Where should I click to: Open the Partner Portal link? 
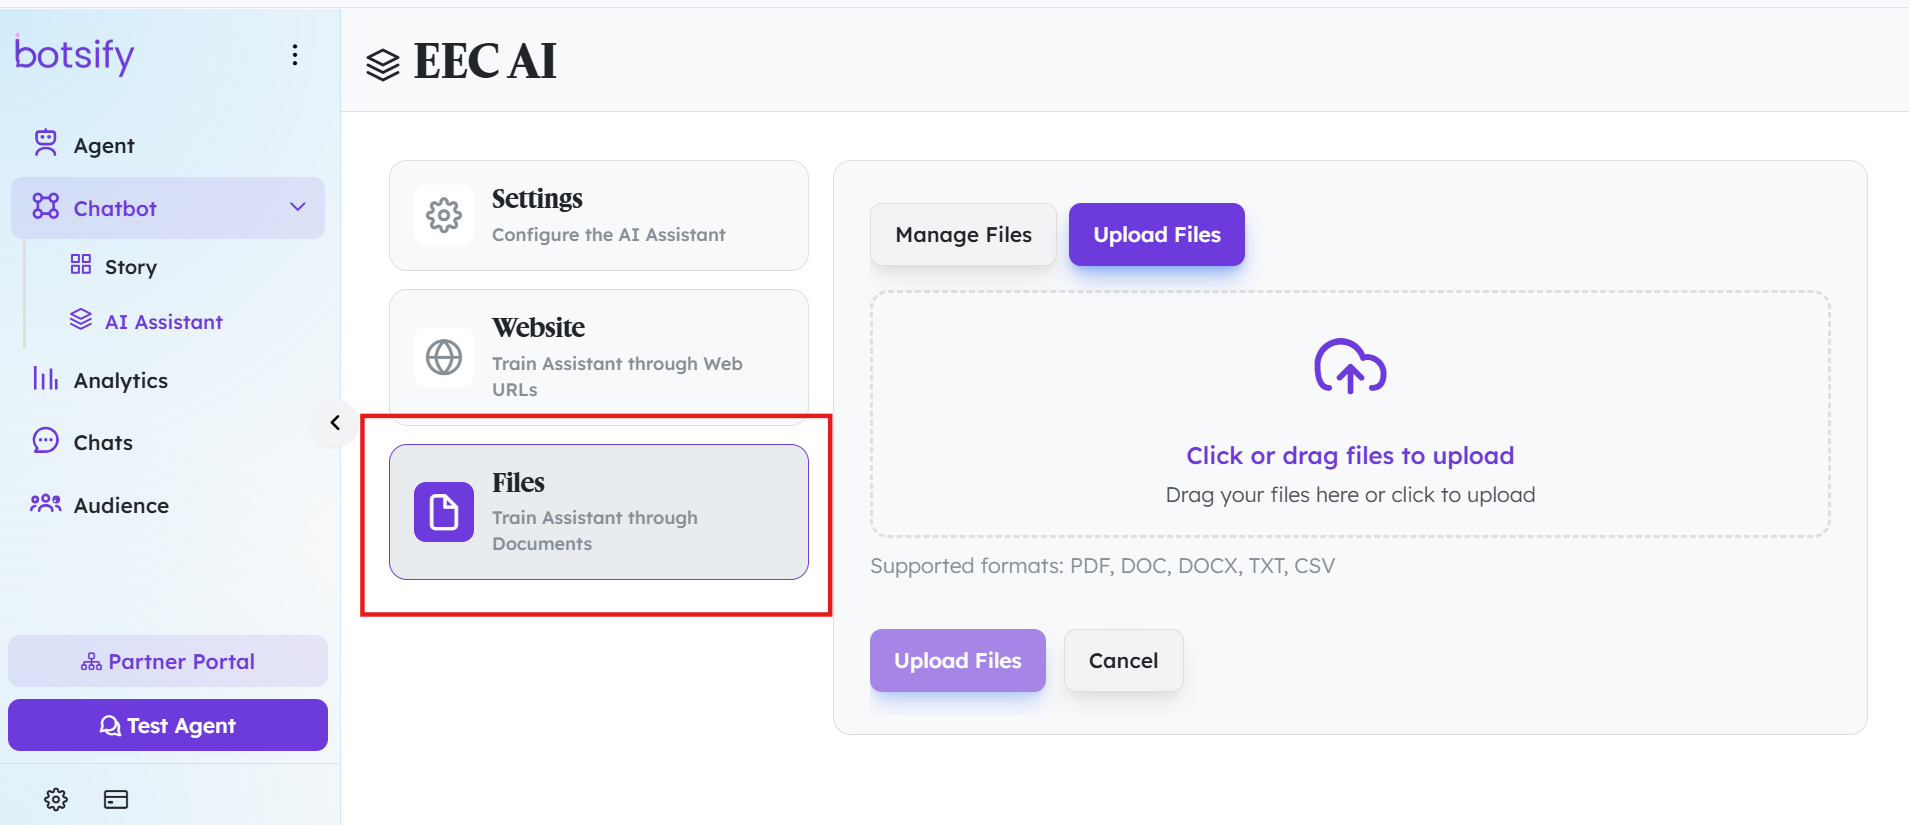click(168, 661)
